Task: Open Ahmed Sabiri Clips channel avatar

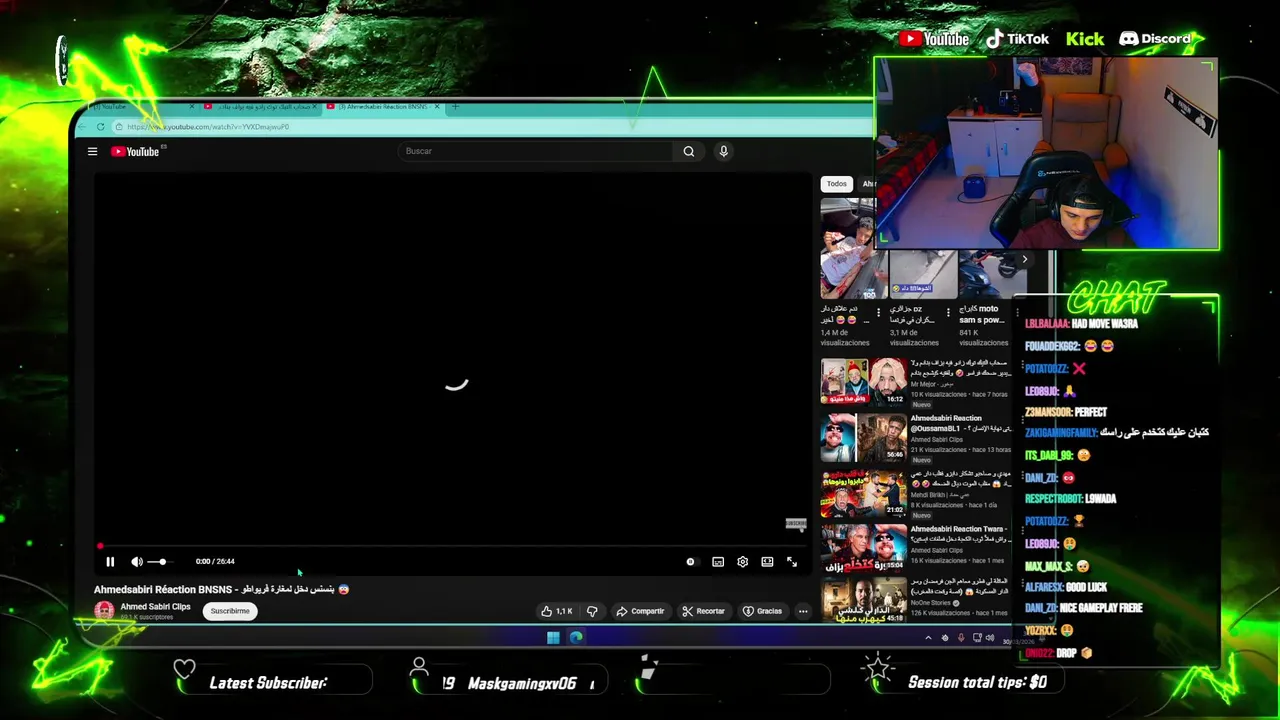Action: 104,611
